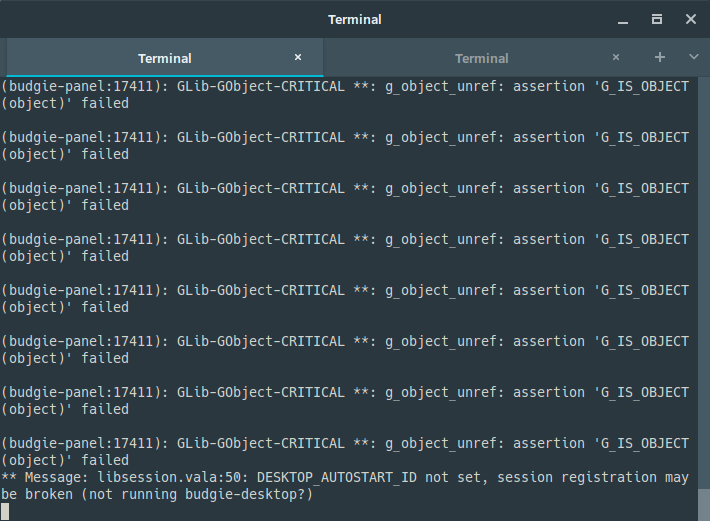Click the ** Message: text
This screenshot has height=521, width=710.
pos(45,478)
